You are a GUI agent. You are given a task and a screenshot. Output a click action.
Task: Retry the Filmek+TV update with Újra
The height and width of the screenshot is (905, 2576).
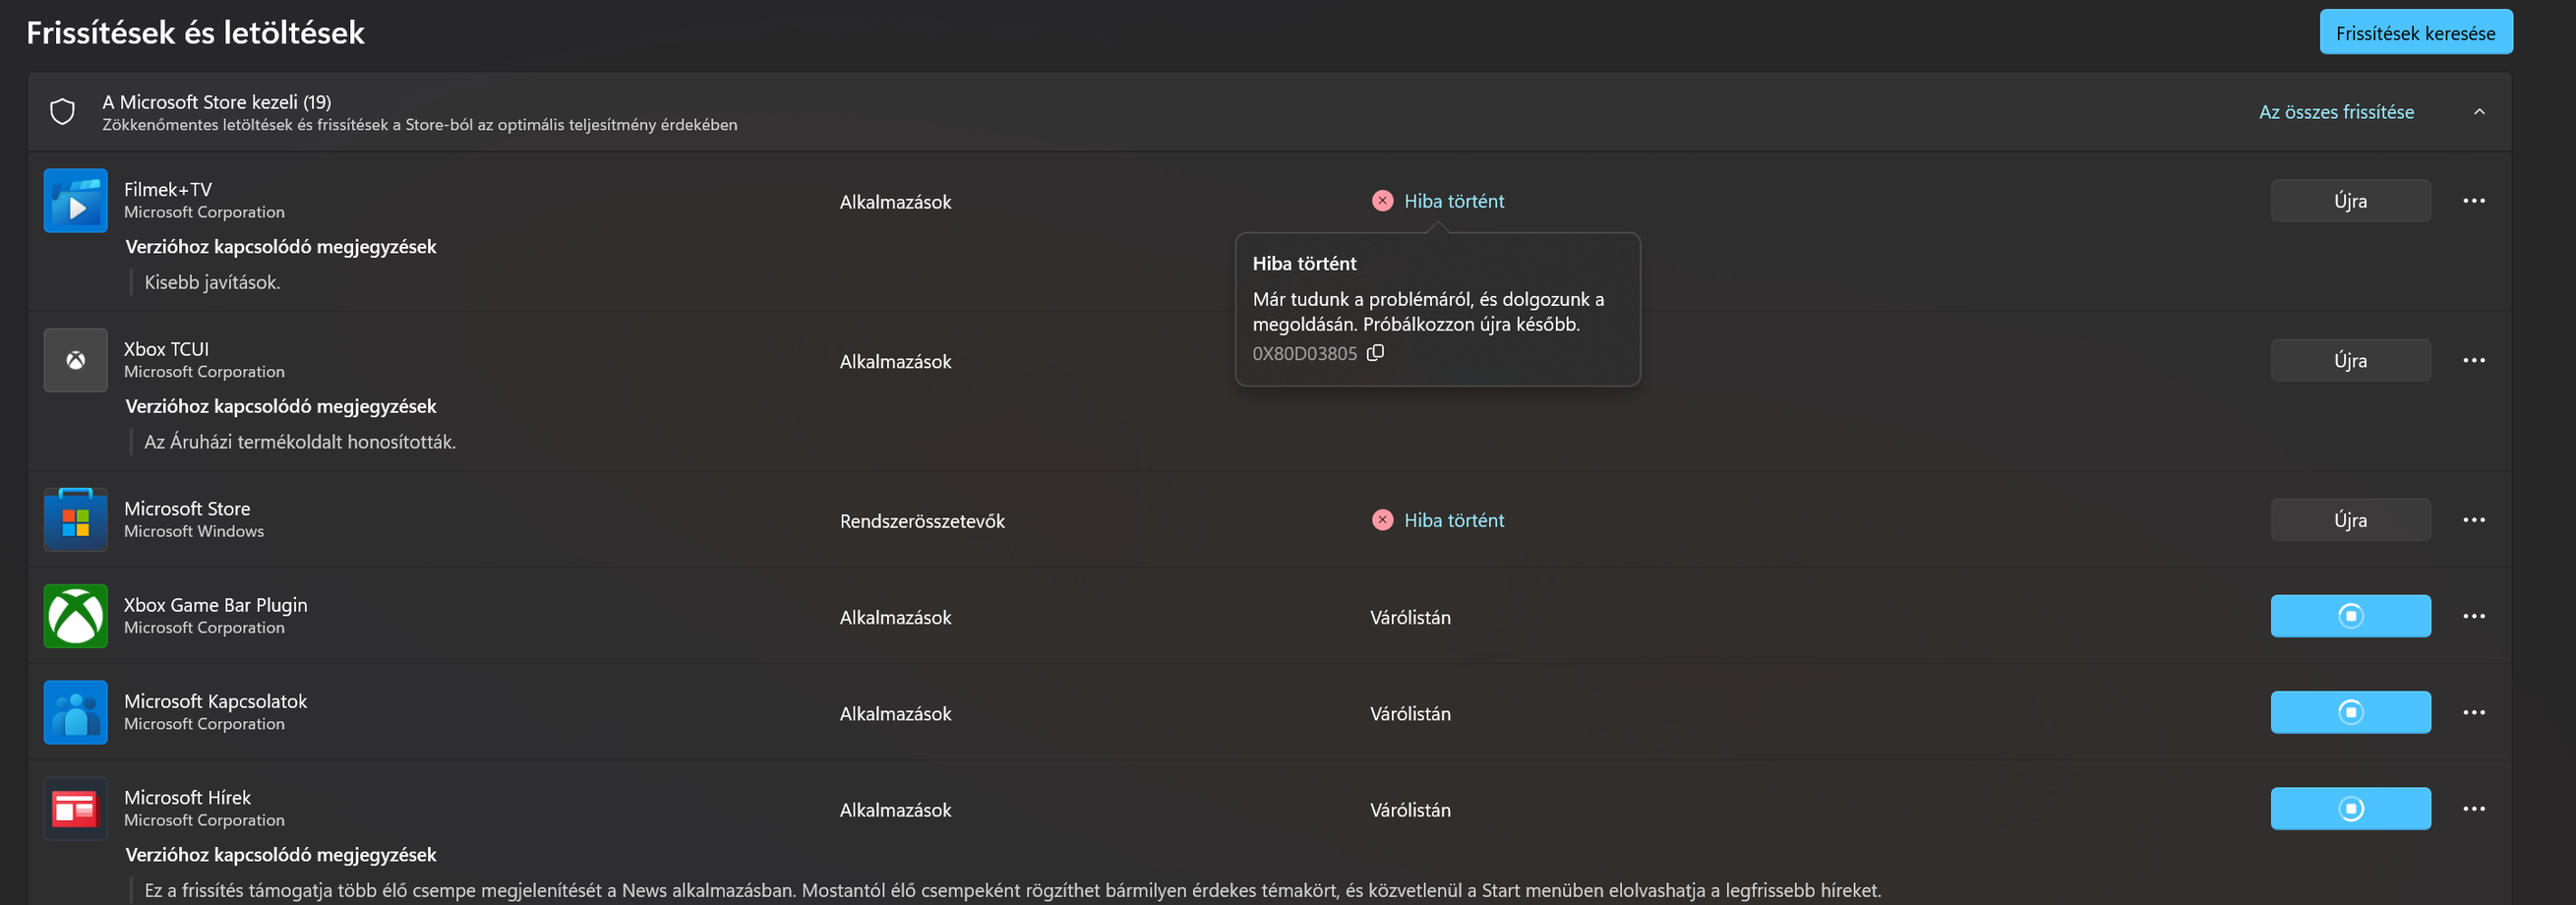click(2350, 201)
